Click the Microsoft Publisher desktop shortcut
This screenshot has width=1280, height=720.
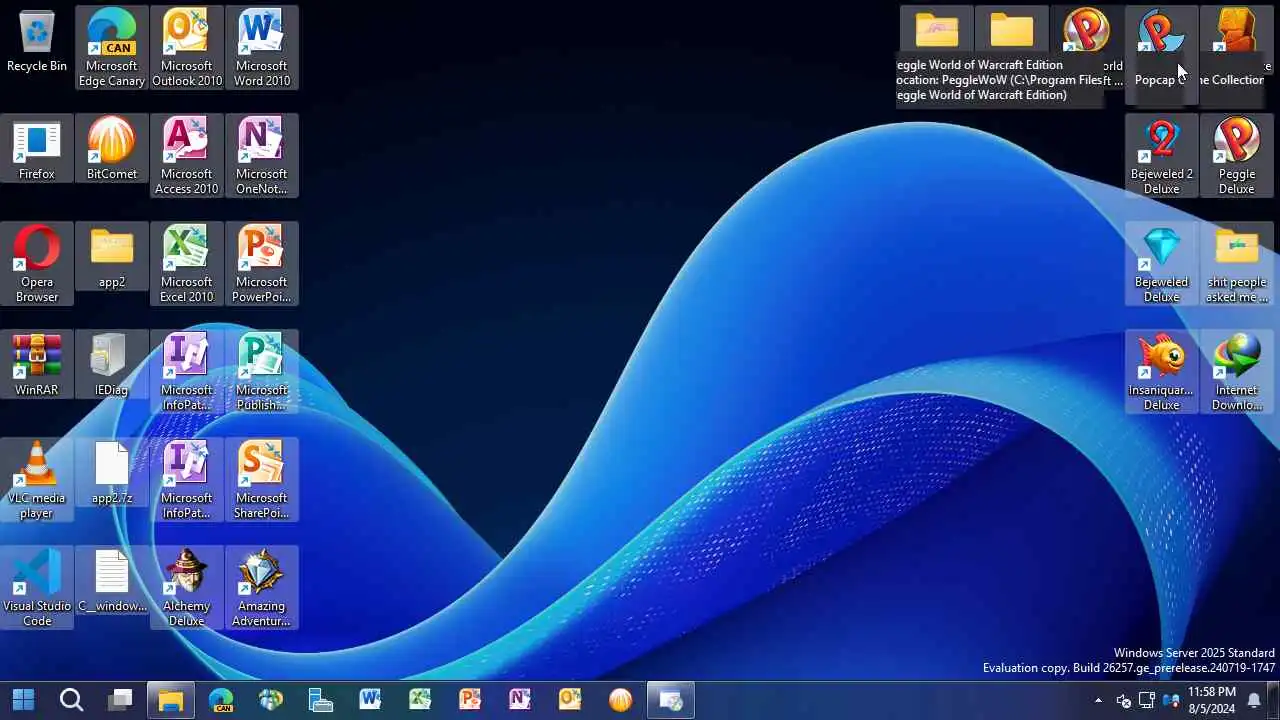coord(262,371)
